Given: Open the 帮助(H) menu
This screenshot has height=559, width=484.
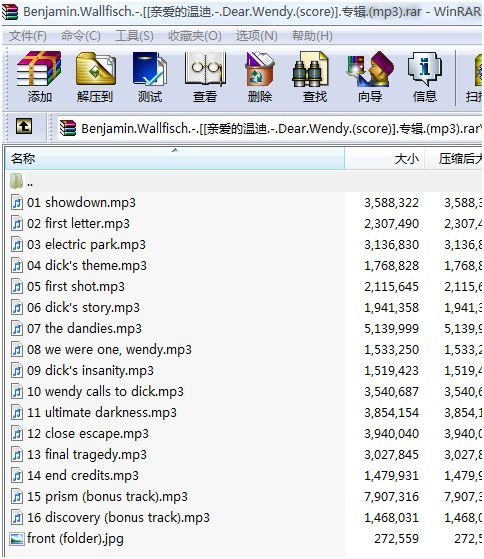Looking at the screenshot, I should point(312,36).
